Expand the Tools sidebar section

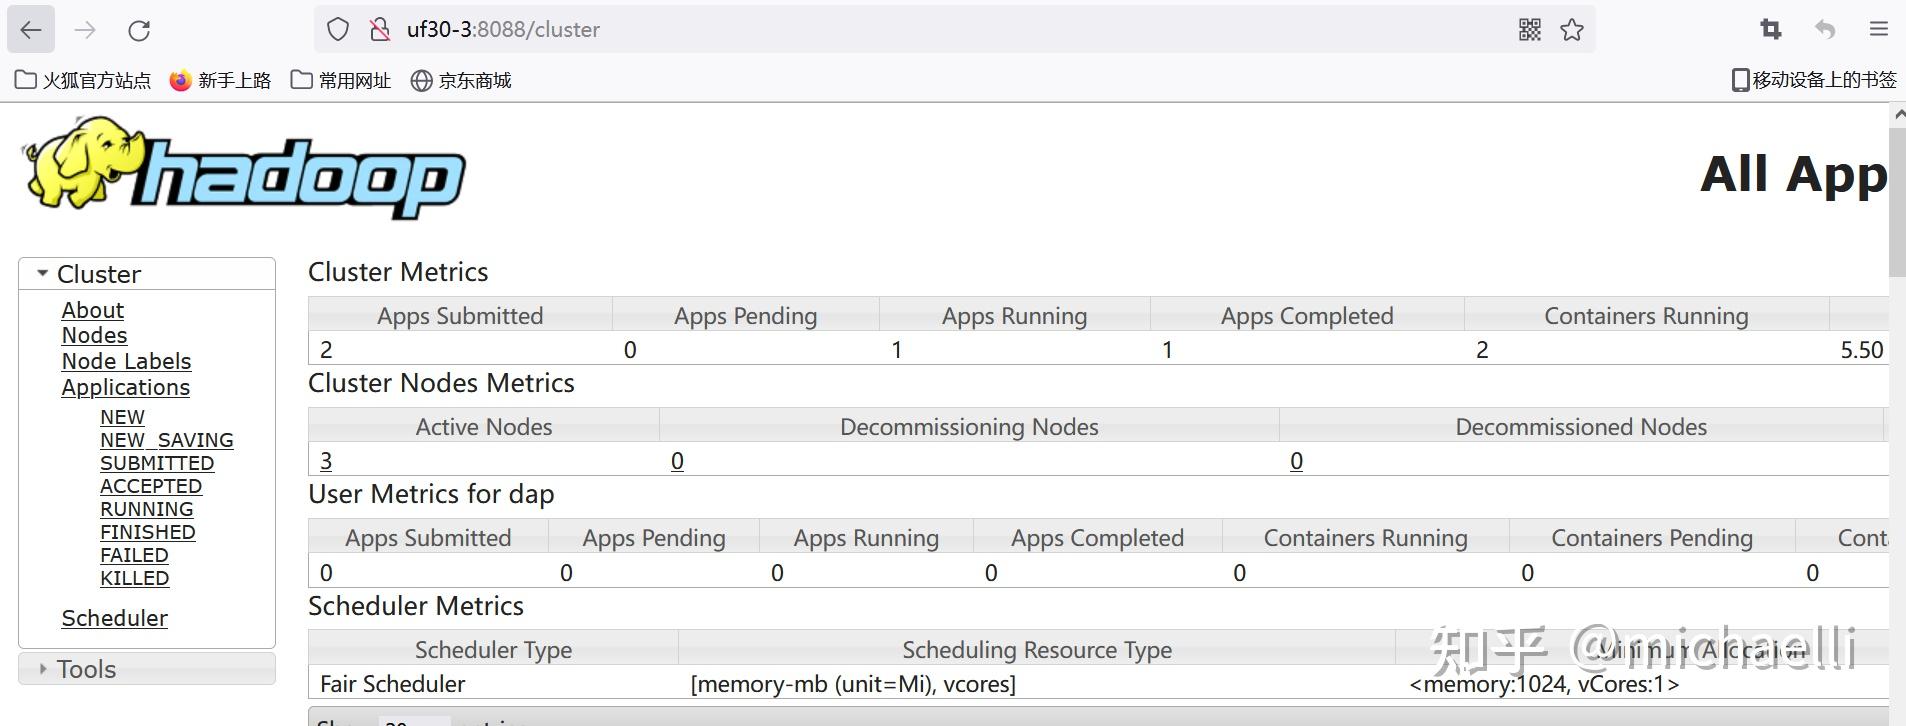42,668
